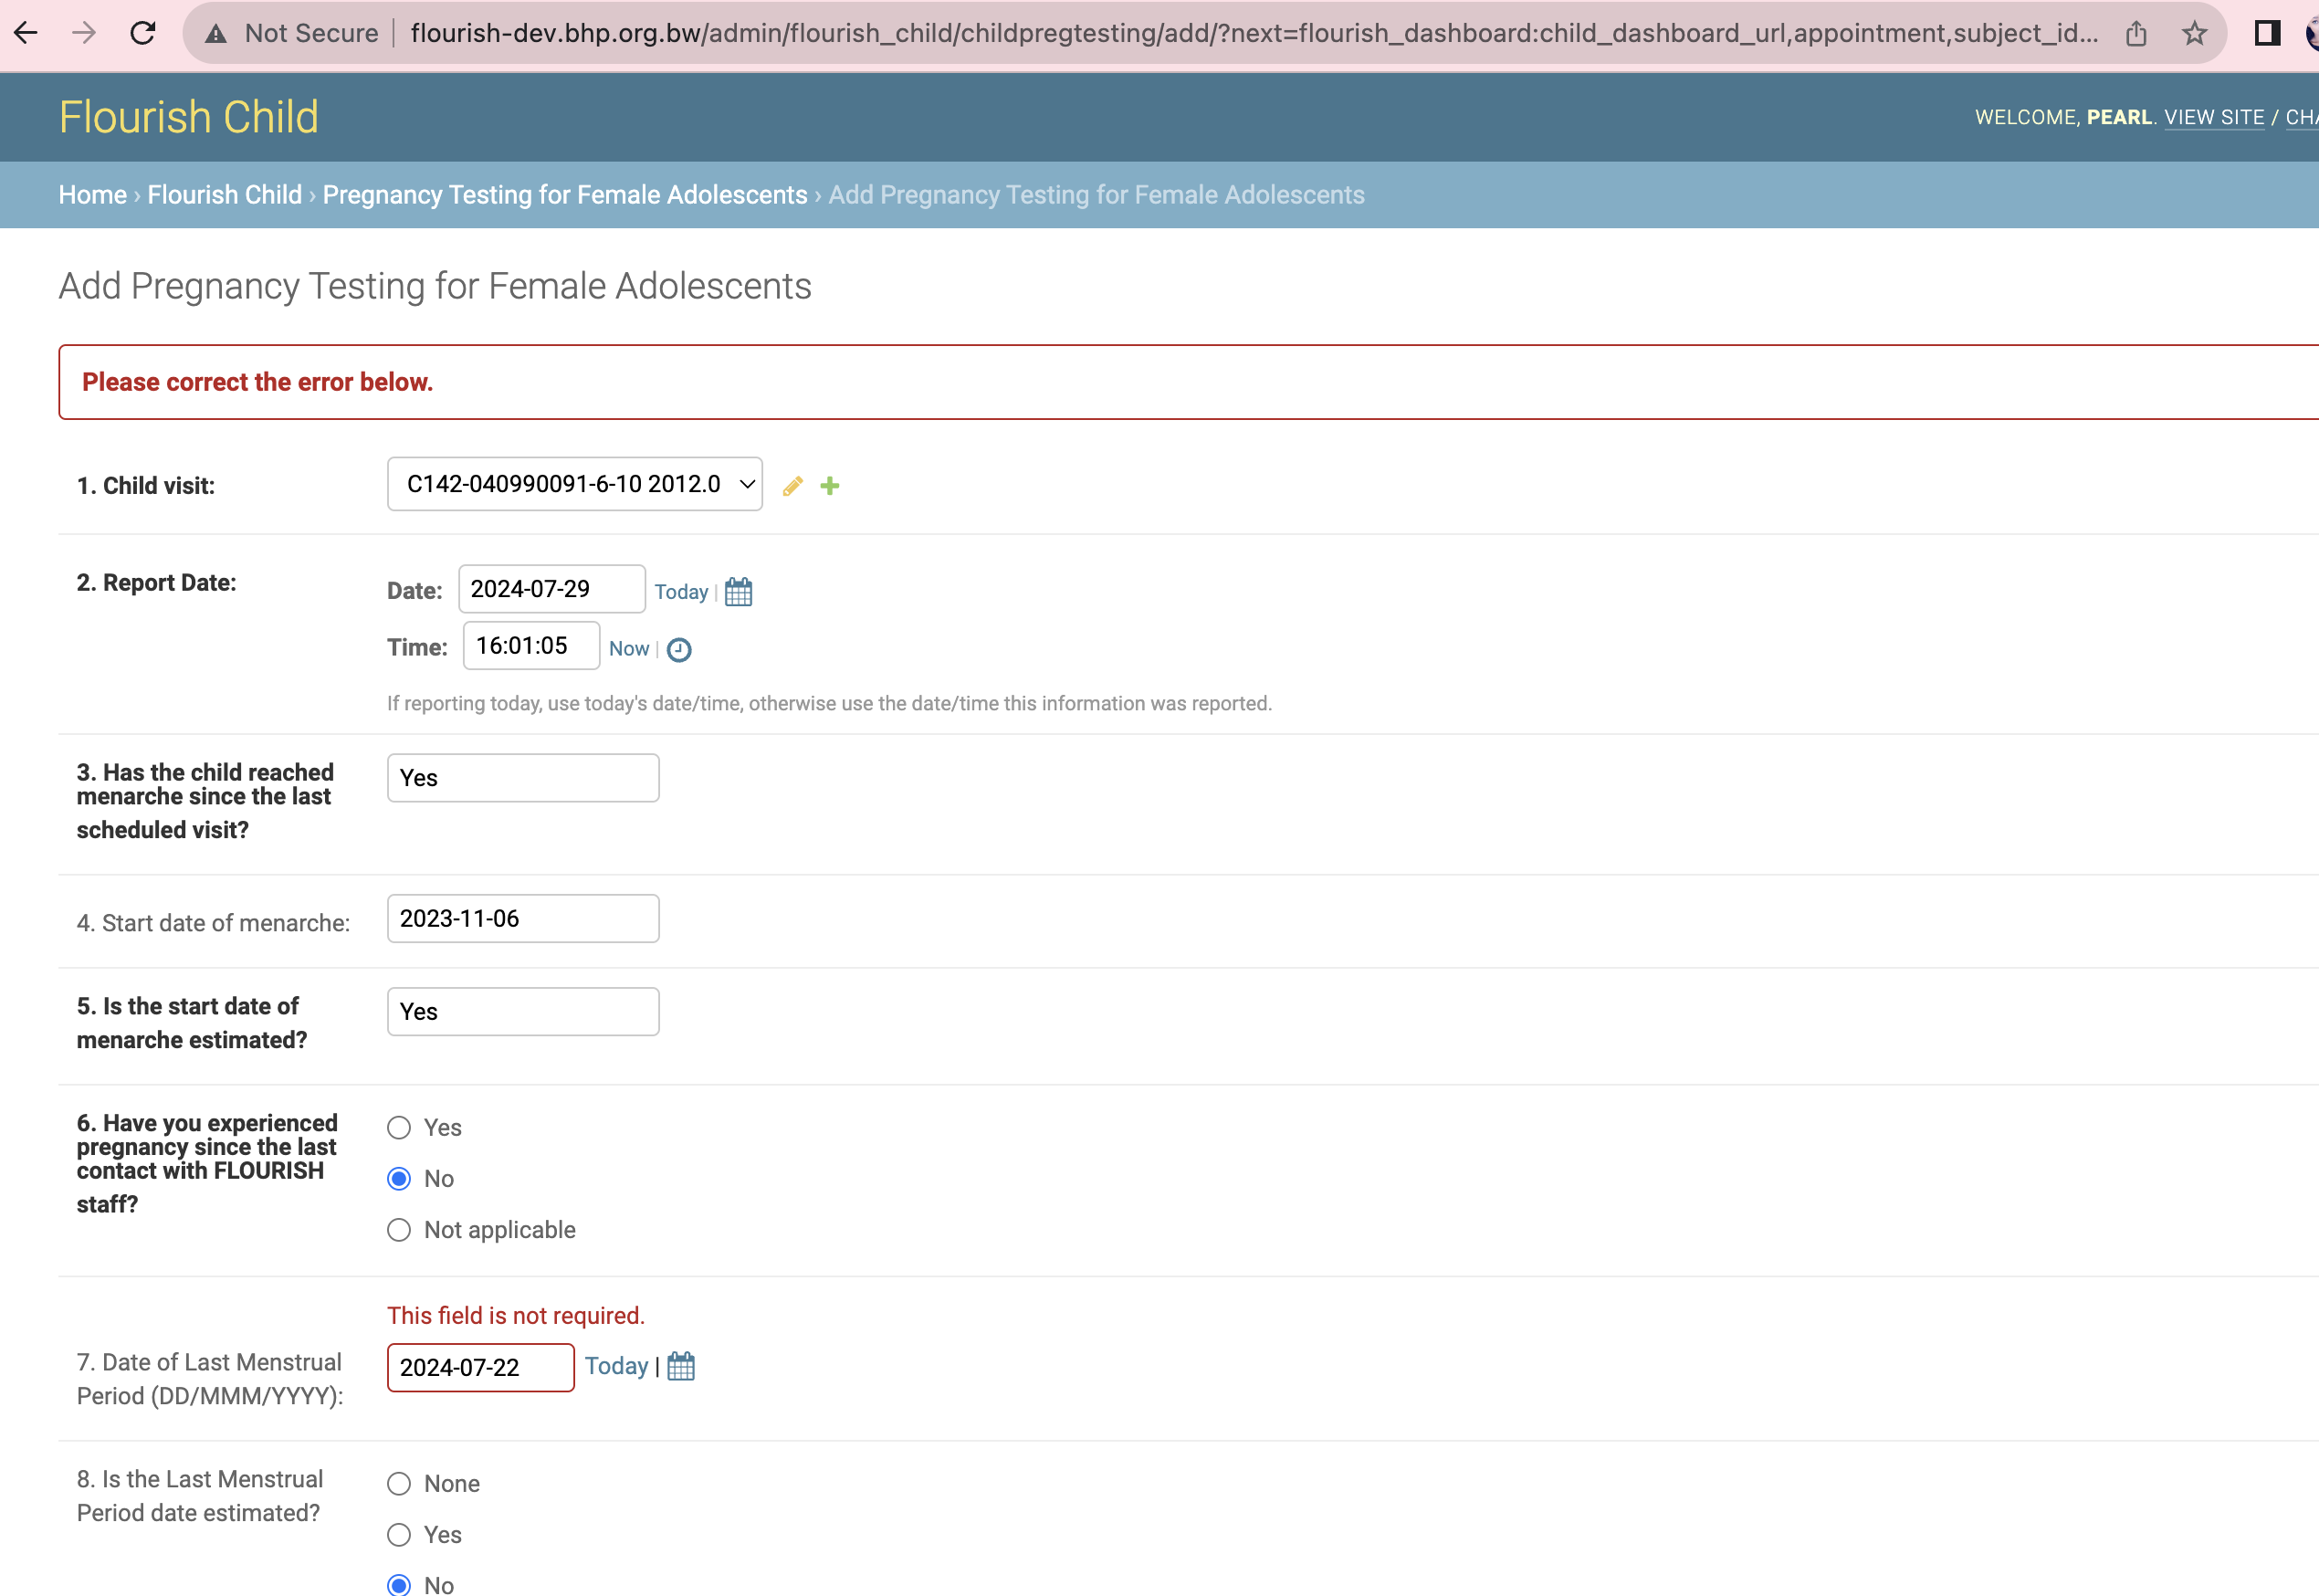2319x1596 pixels.
Task: Click Home in the breadcrumb
Action: [x=93, y=195]
